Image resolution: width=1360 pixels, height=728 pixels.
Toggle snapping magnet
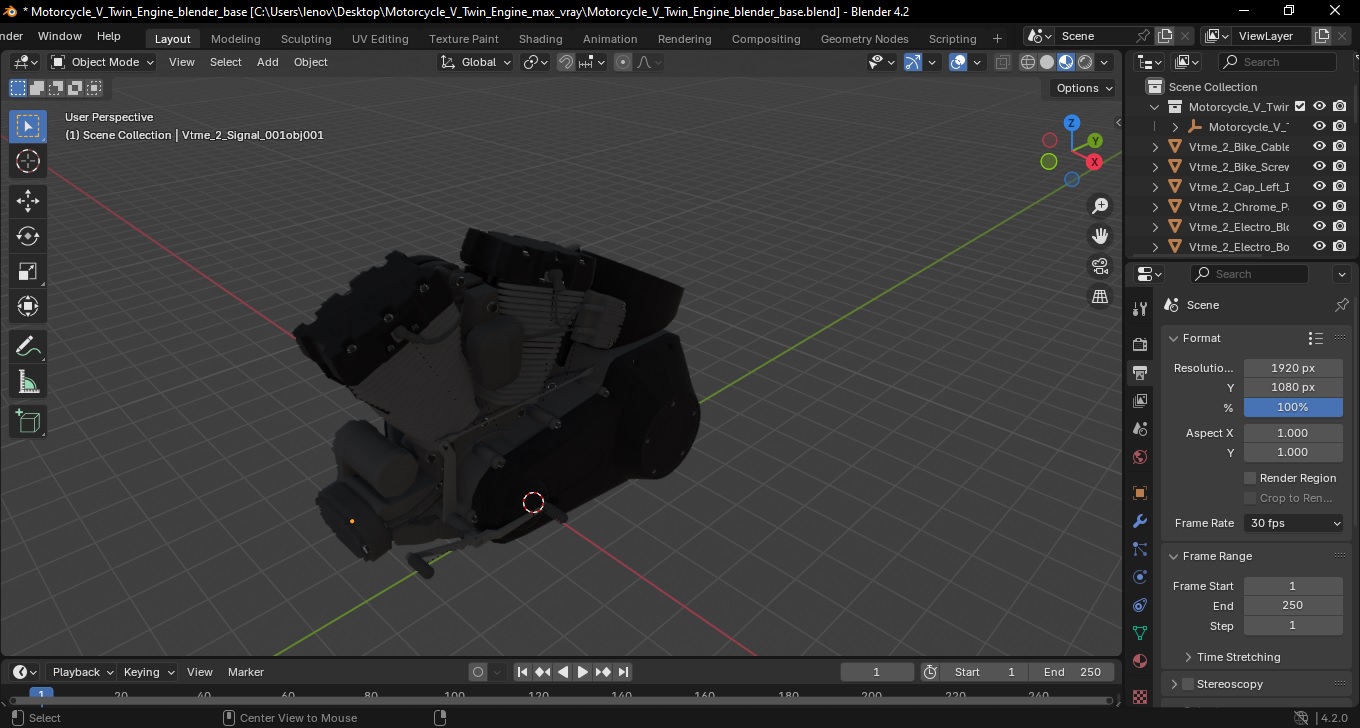click(x=566, y=62)
